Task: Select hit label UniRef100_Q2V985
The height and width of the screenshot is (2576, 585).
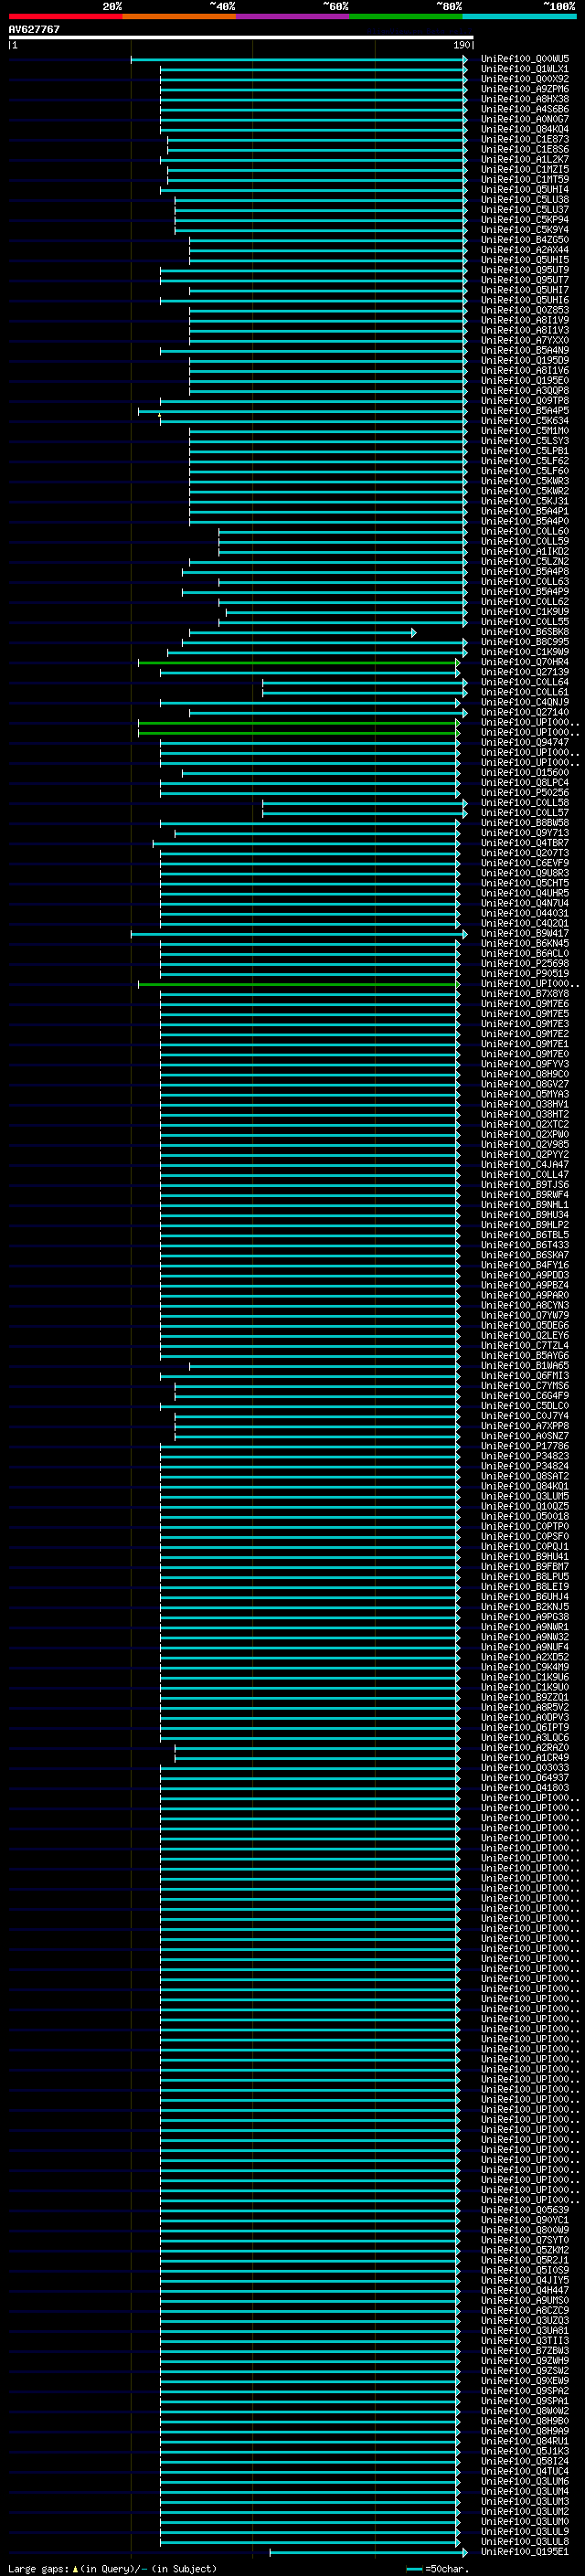Action: tap(525, 1144)
